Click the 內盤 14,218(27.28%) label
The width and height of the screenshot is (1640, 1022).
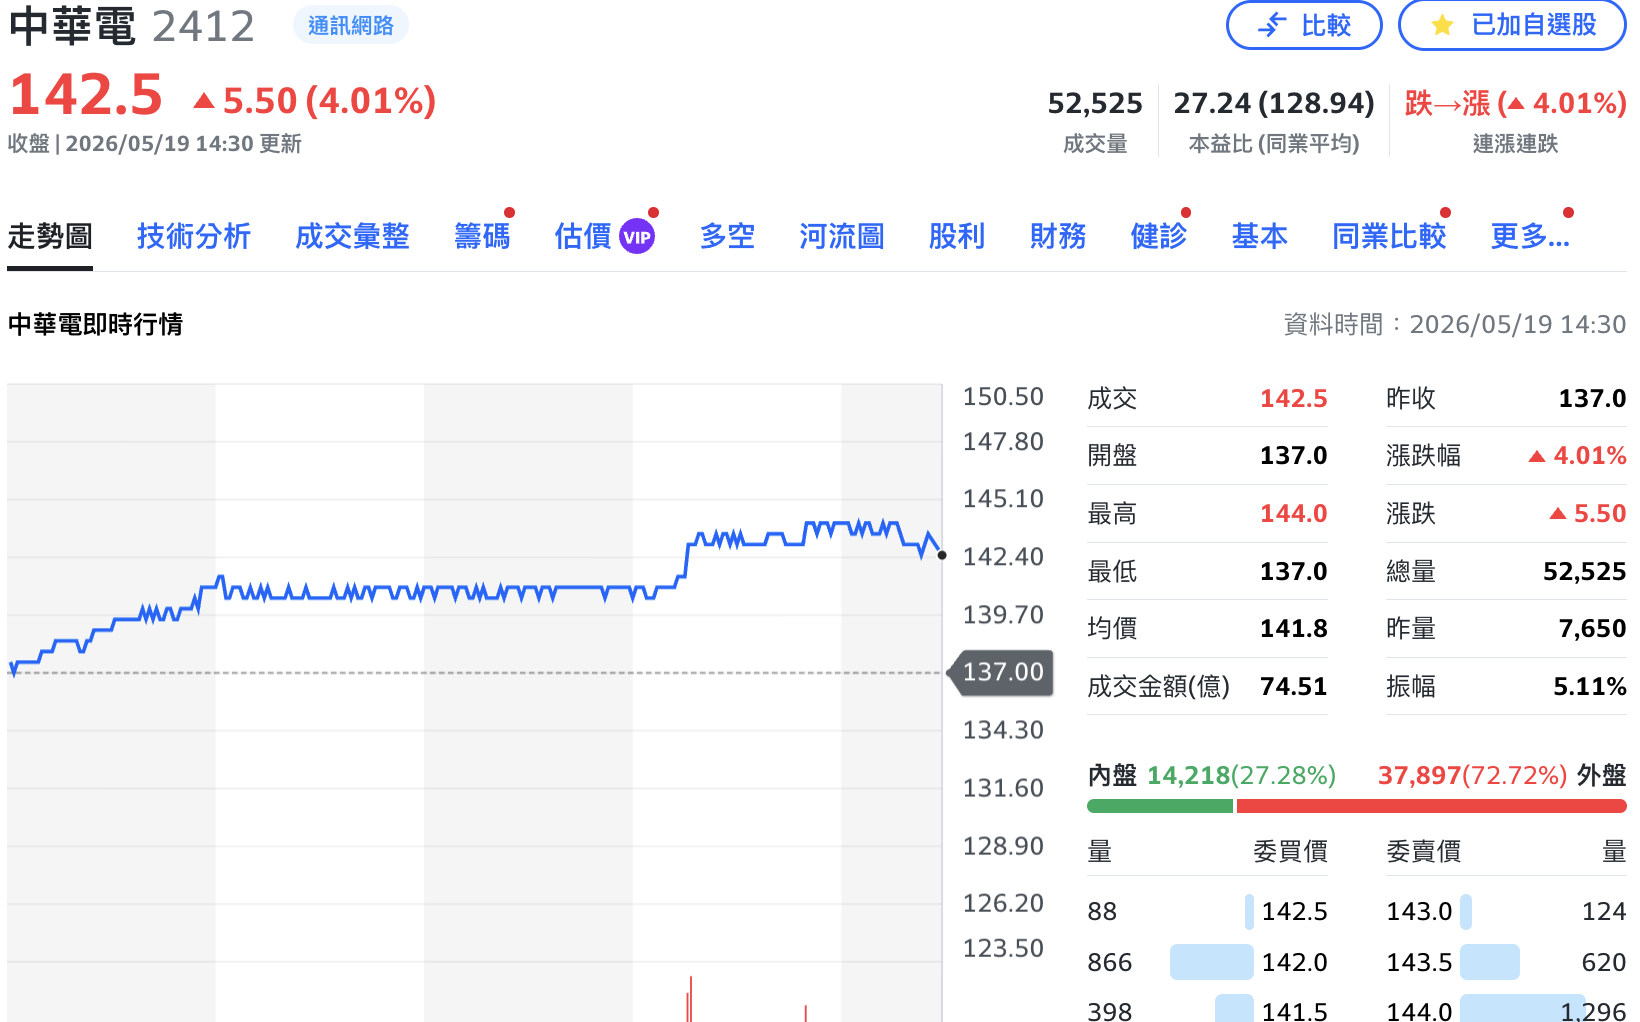pos(1211,776)
